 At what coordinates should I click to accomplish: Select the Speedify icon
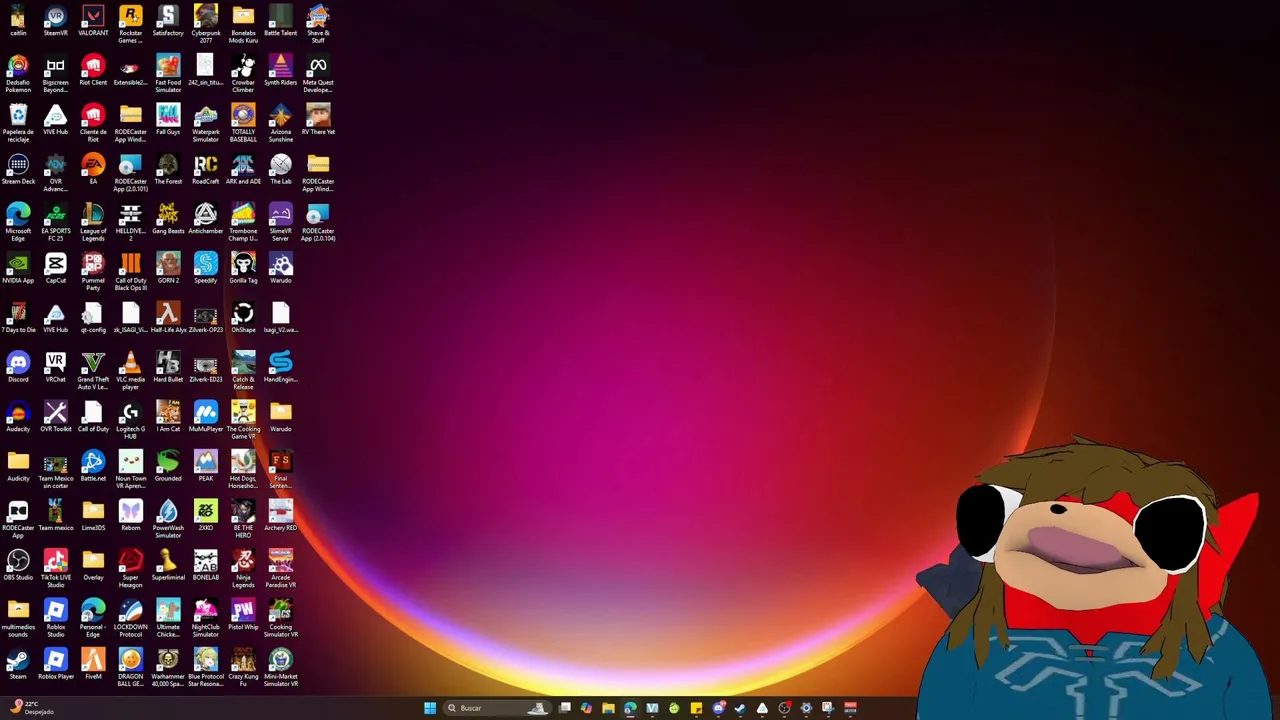click(x=205, y=268)
